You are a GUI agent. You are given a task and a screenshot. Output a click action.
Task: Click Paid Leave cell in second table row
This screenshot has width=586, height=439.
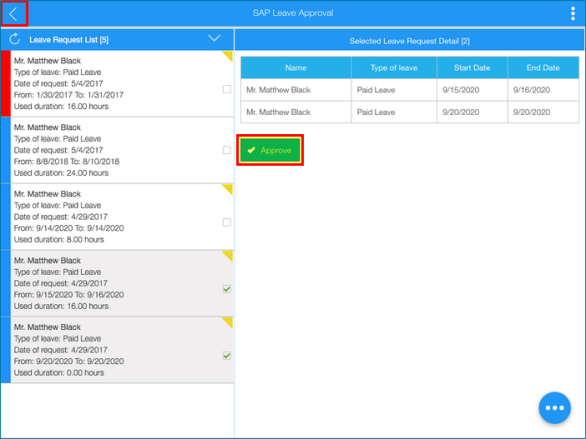click(x=394, y=112)
